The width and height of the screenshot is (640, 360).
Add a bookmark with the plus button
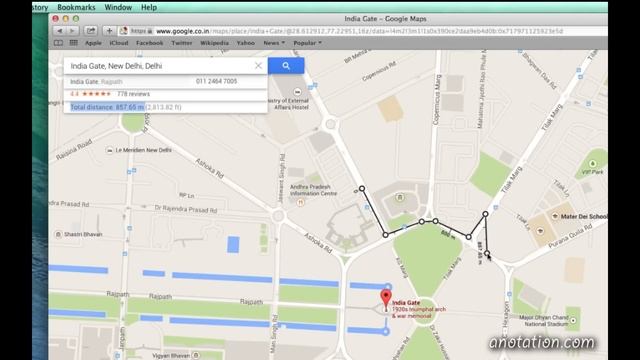click(x=109, y=31)
